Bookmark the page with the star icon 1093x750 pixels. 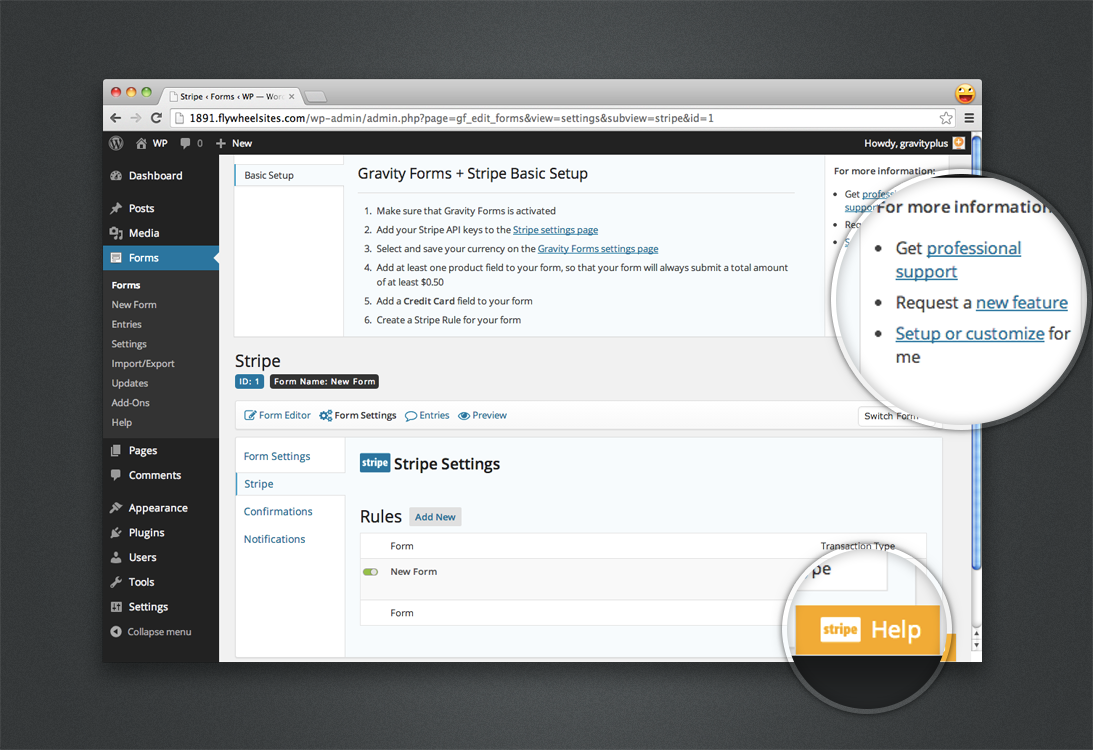pos(945,118)
